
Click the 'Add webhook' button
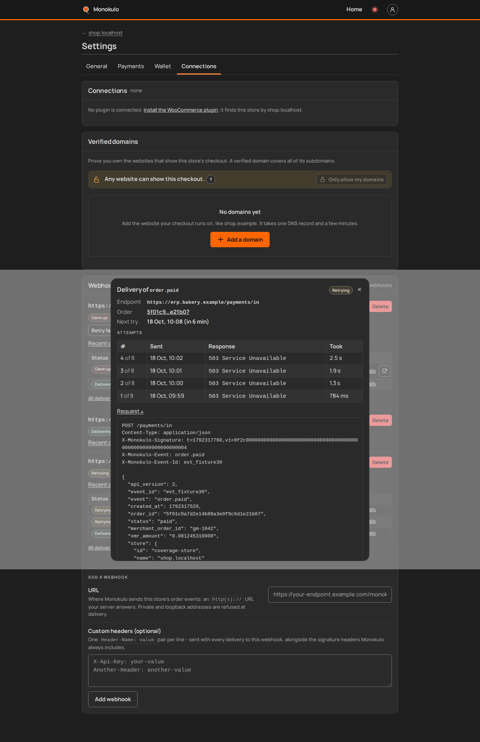coord(113,699)
